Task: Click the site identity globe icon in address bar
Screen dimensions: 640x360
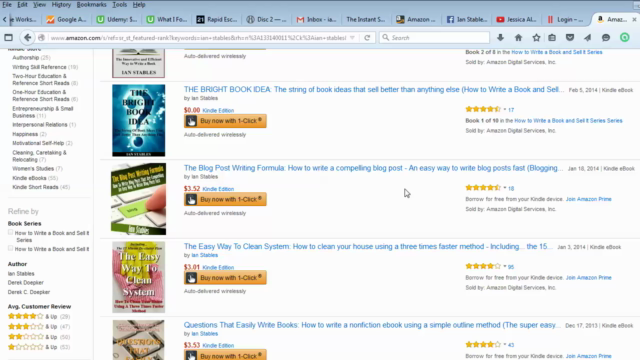Action: click(41, 38)
